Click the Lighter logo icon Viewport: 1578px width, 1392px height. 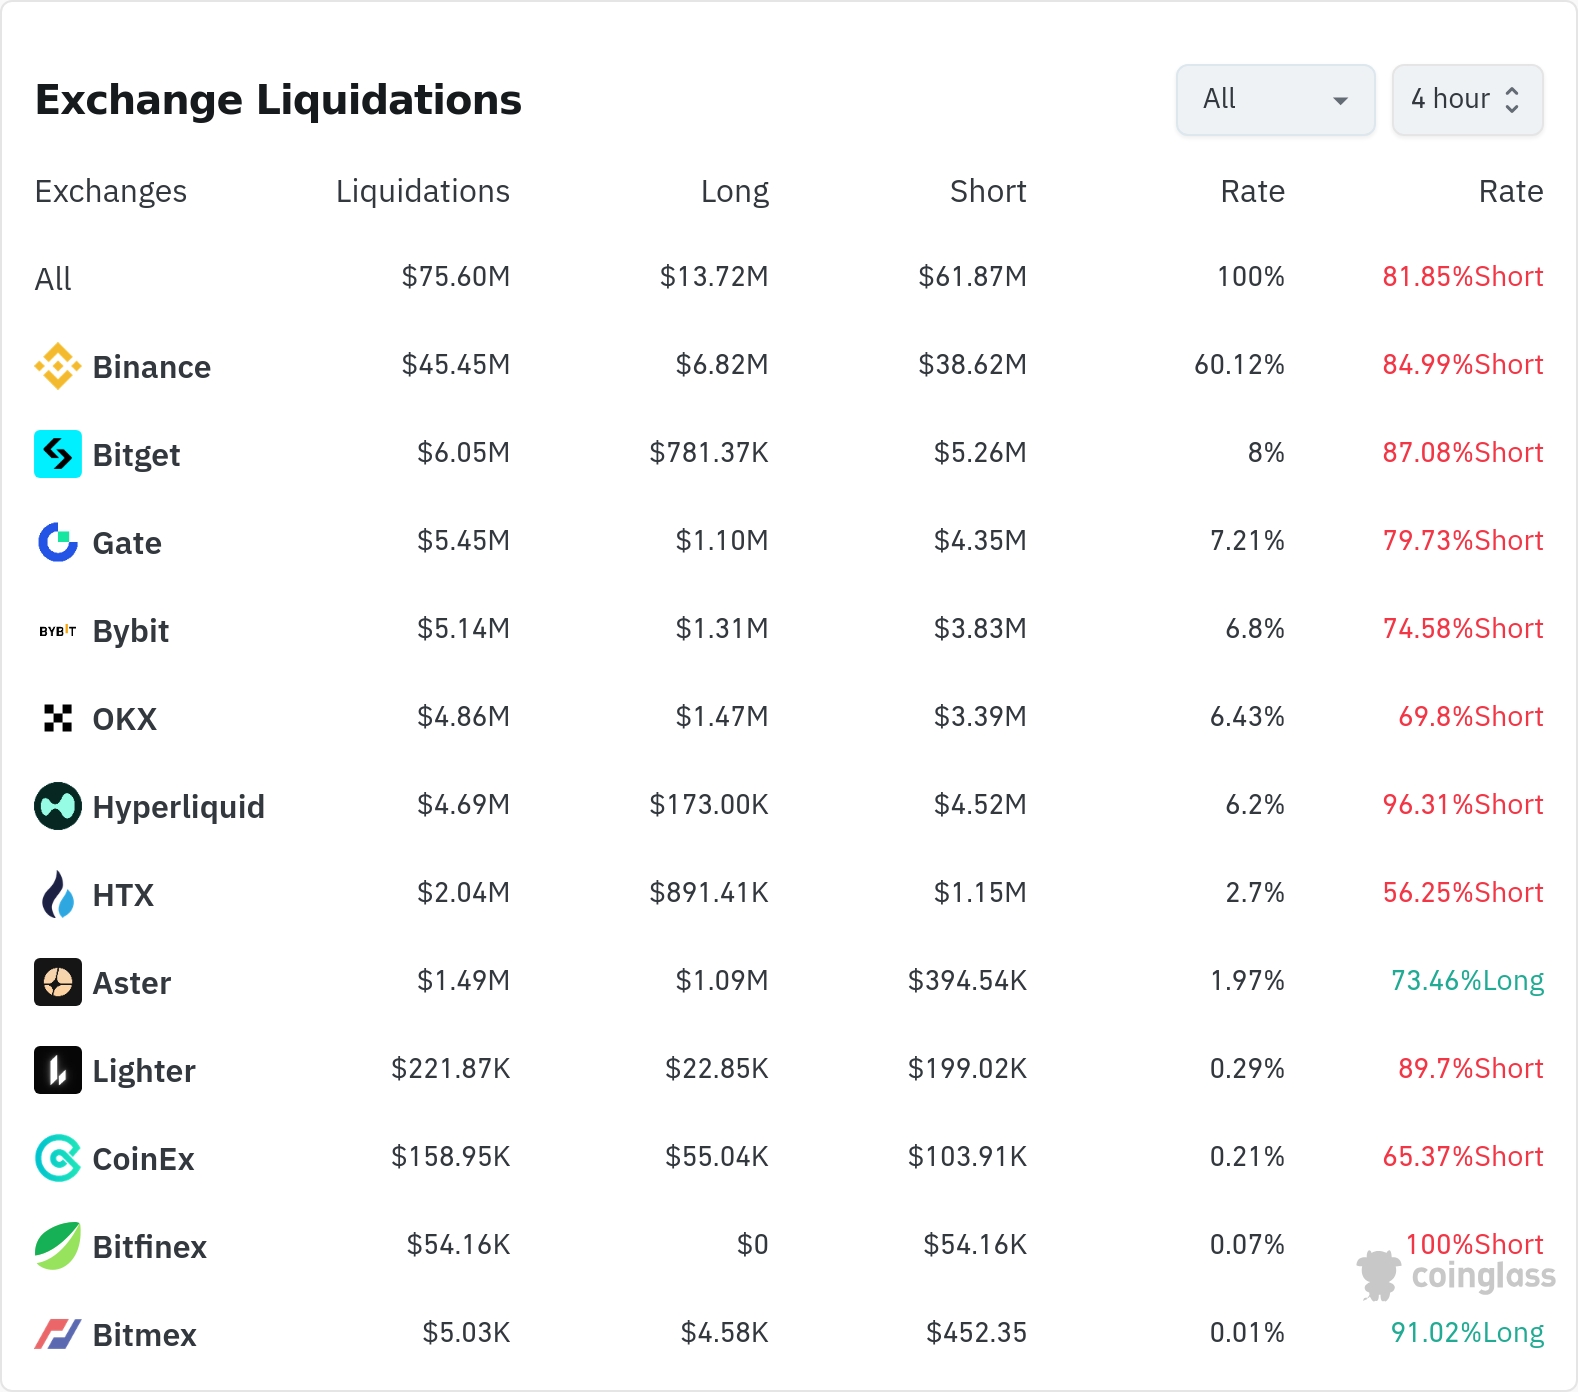pyautogui.click(x=58, y=1070)
